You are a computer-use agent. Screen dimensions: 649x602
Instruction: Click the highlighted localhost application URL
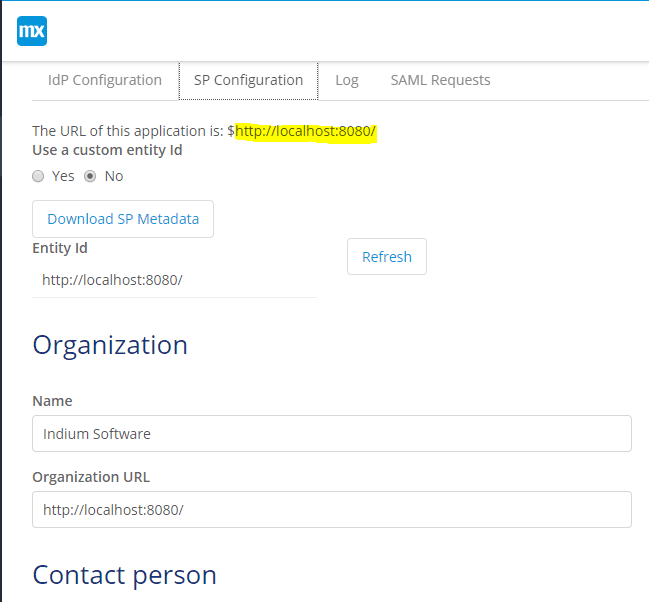coord(305,131)
